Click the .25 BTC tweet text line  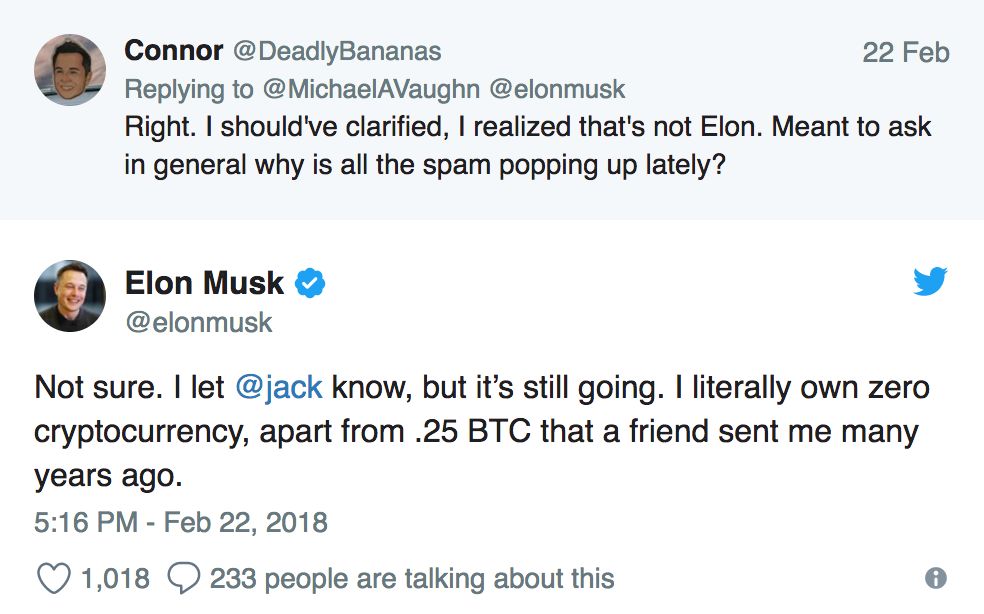(475, 432)
